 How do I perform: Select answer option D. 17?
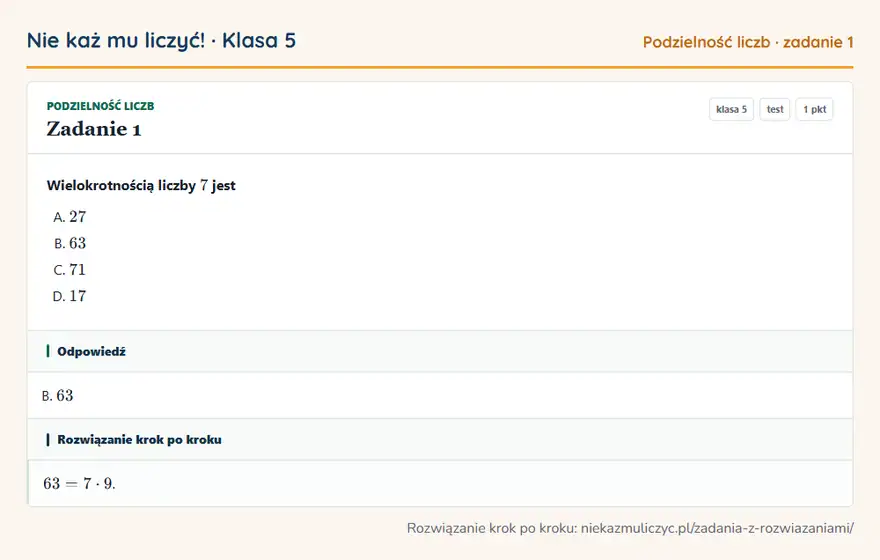[70, 296]
